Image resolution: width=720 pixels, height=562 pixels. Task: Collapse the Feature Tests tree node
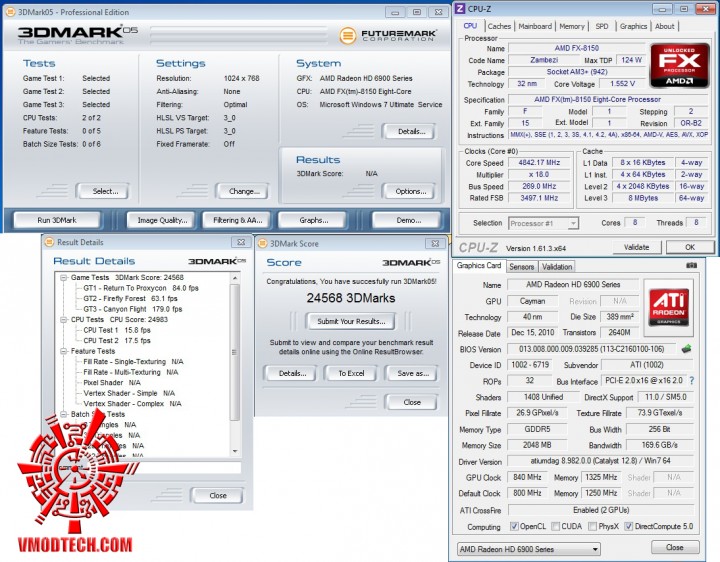pos(64,351)
